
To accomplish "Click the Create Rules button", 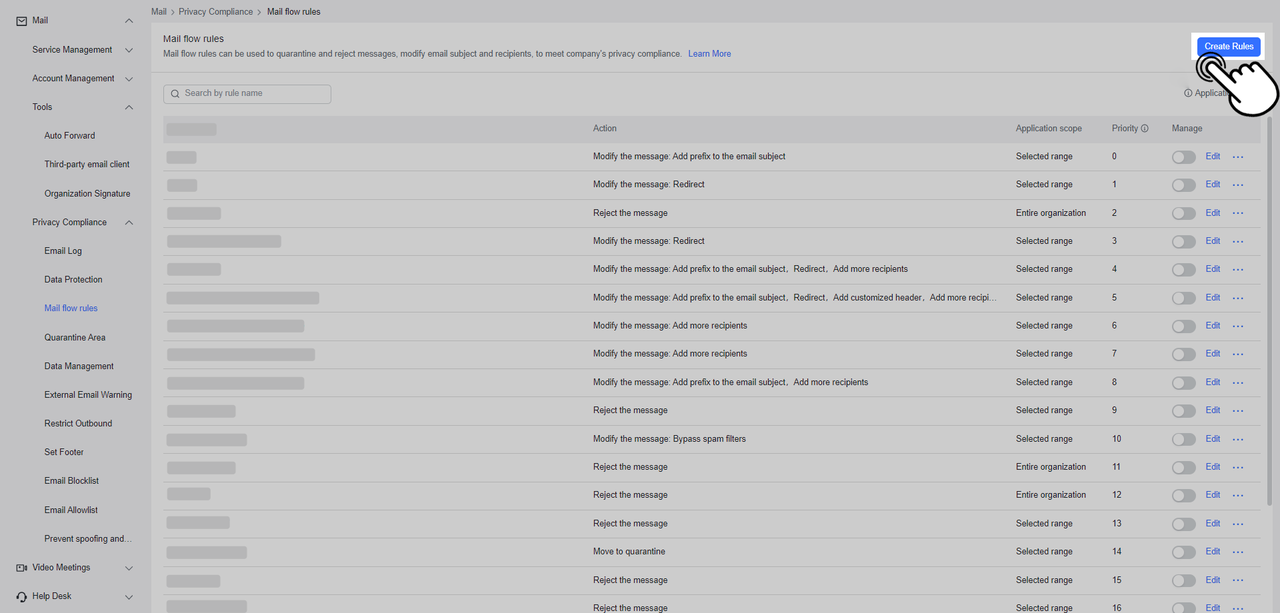I will 1228,46.
